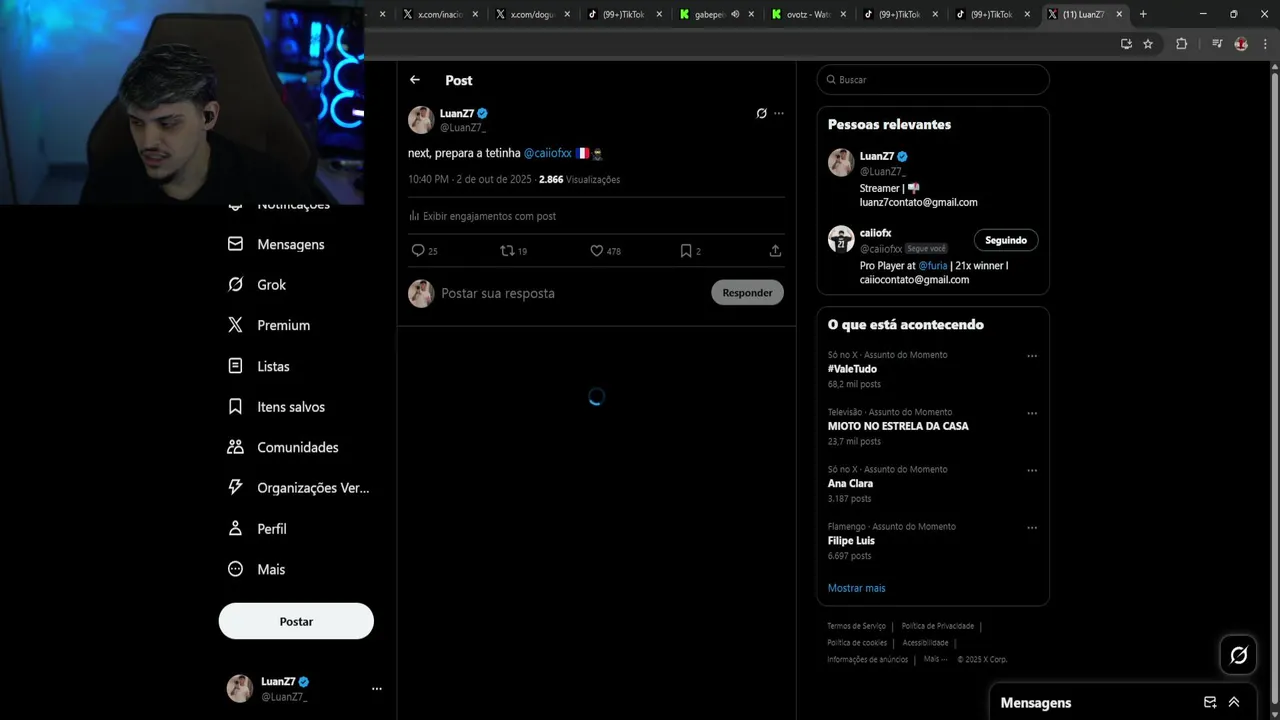Open Premium in the sidebar

(x=269, y=325)
